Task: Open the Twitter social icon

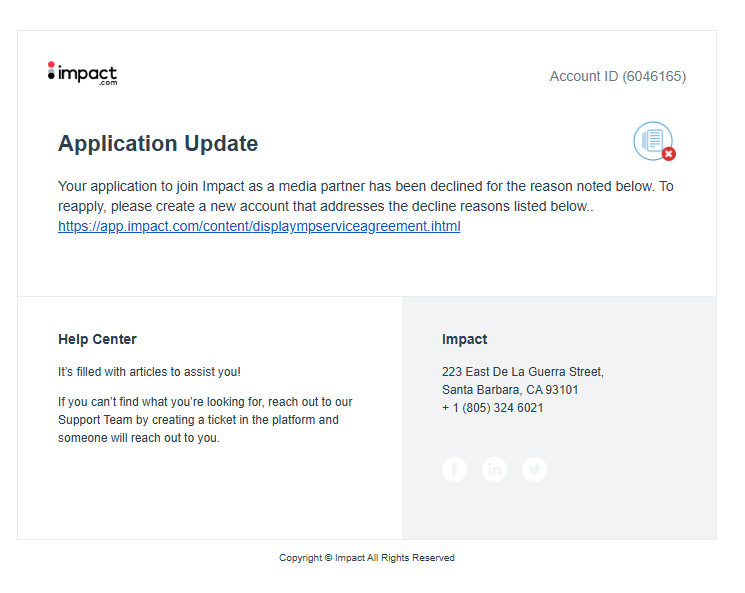Action: click(534, 469)
